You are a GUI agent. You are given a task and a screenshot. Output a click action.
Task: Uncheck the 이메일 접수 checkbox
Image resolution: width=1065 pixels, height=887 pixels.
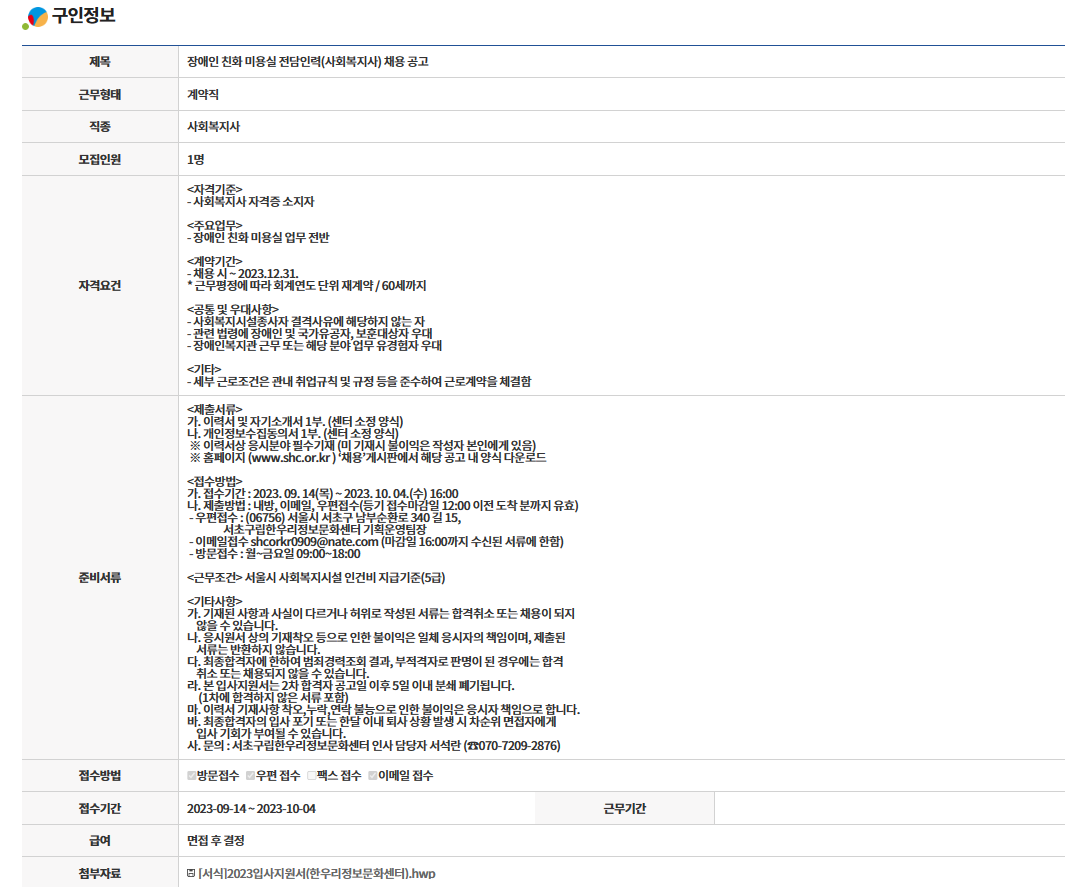click(x=372, y=775)
